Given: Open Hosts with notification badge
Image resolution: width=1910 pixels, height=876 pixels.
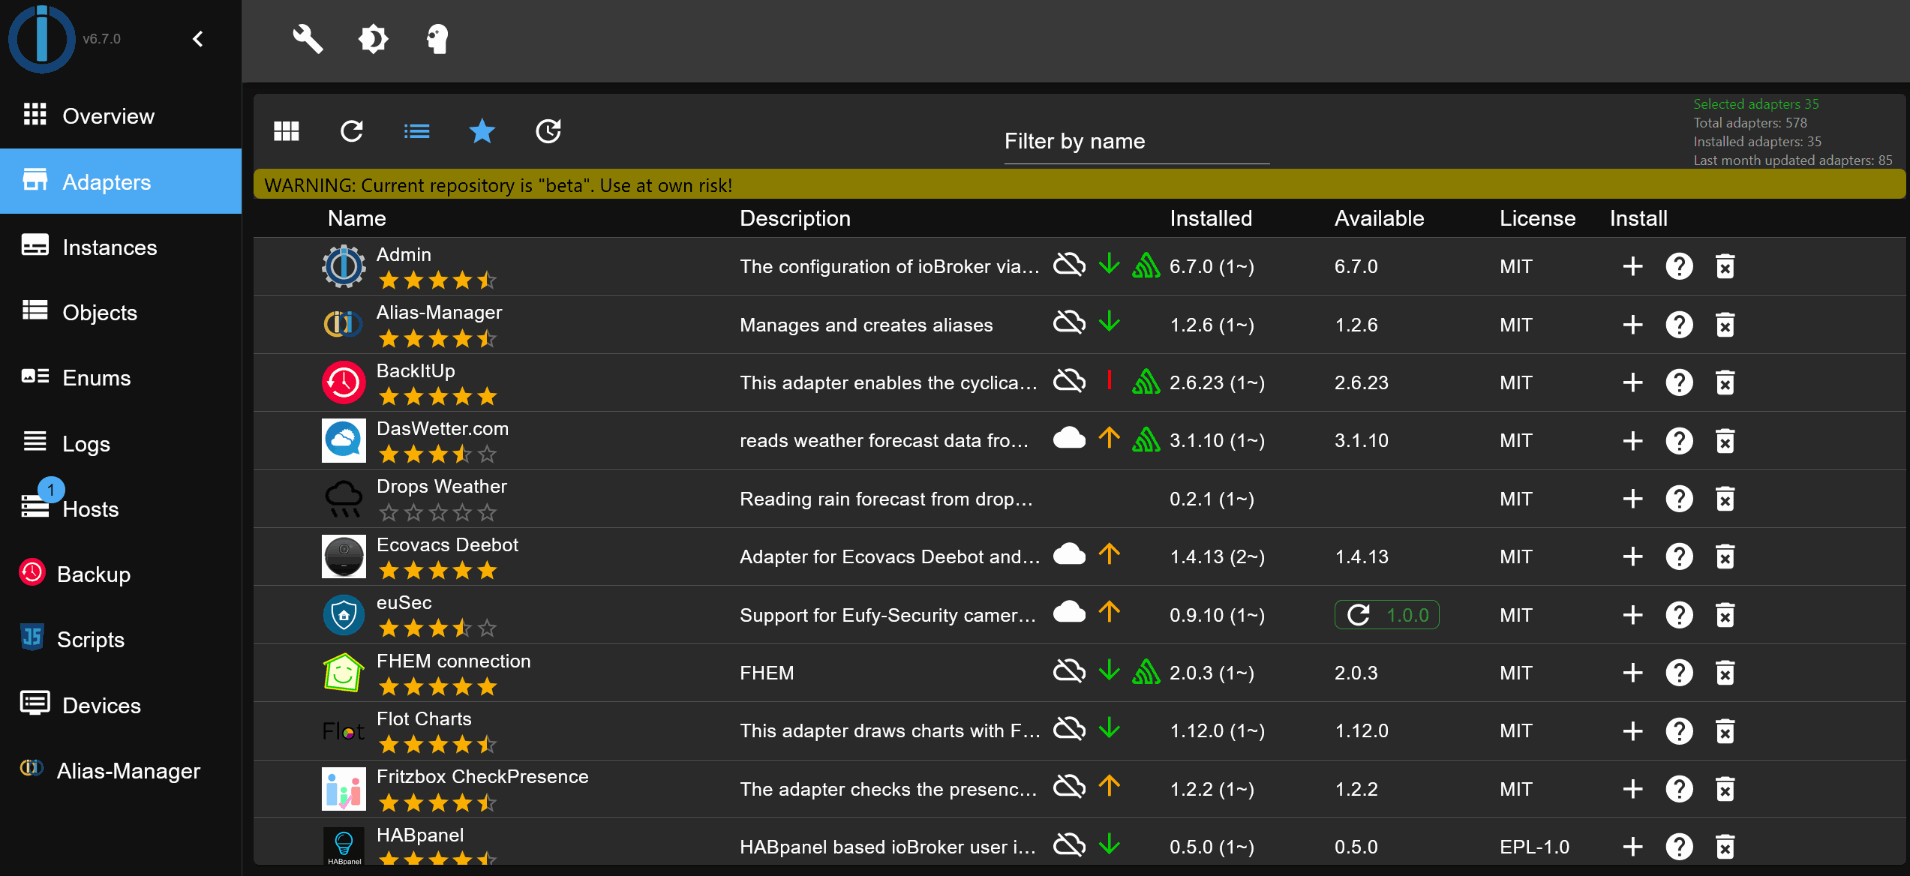Looking at the screenshot, I should [121, 509].
